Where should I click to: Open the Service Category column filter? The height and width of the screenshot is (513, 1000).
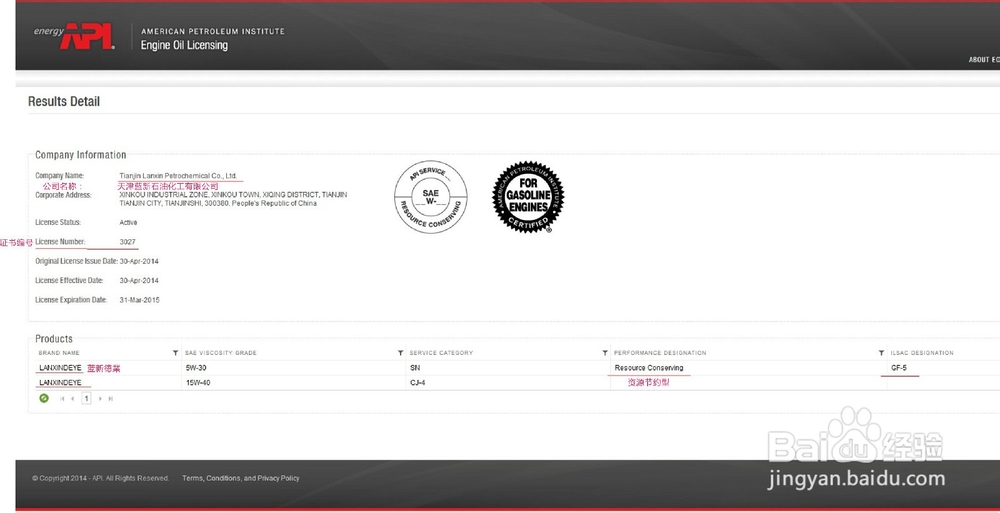coord(605,353)
